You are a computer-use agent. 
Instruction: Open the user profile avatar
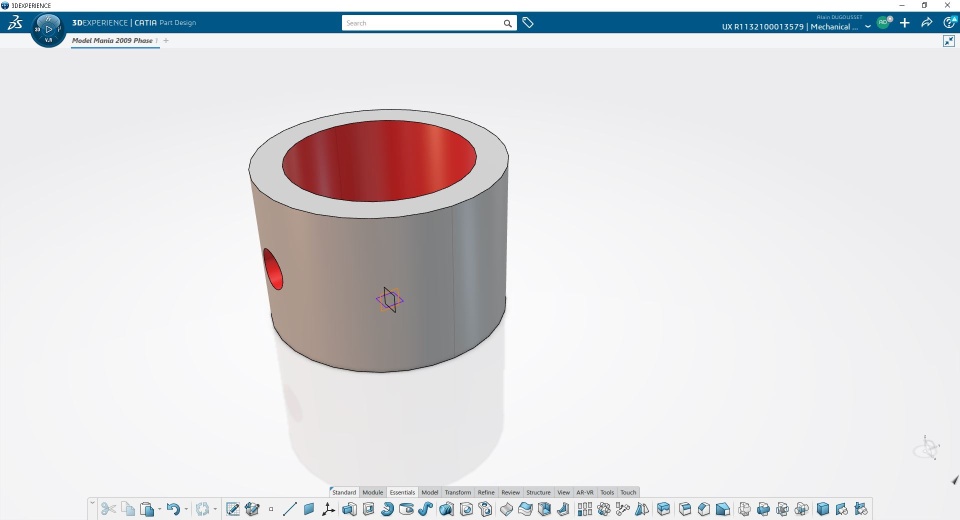tap(883, 22)
